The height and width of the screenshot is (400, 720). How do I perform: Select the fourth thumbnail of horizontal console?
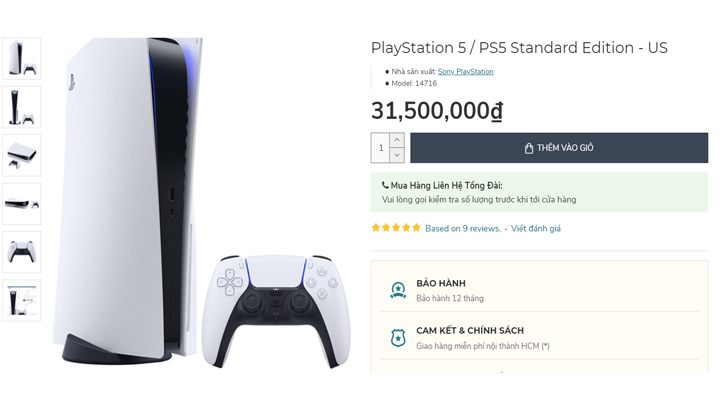(22, 204)
